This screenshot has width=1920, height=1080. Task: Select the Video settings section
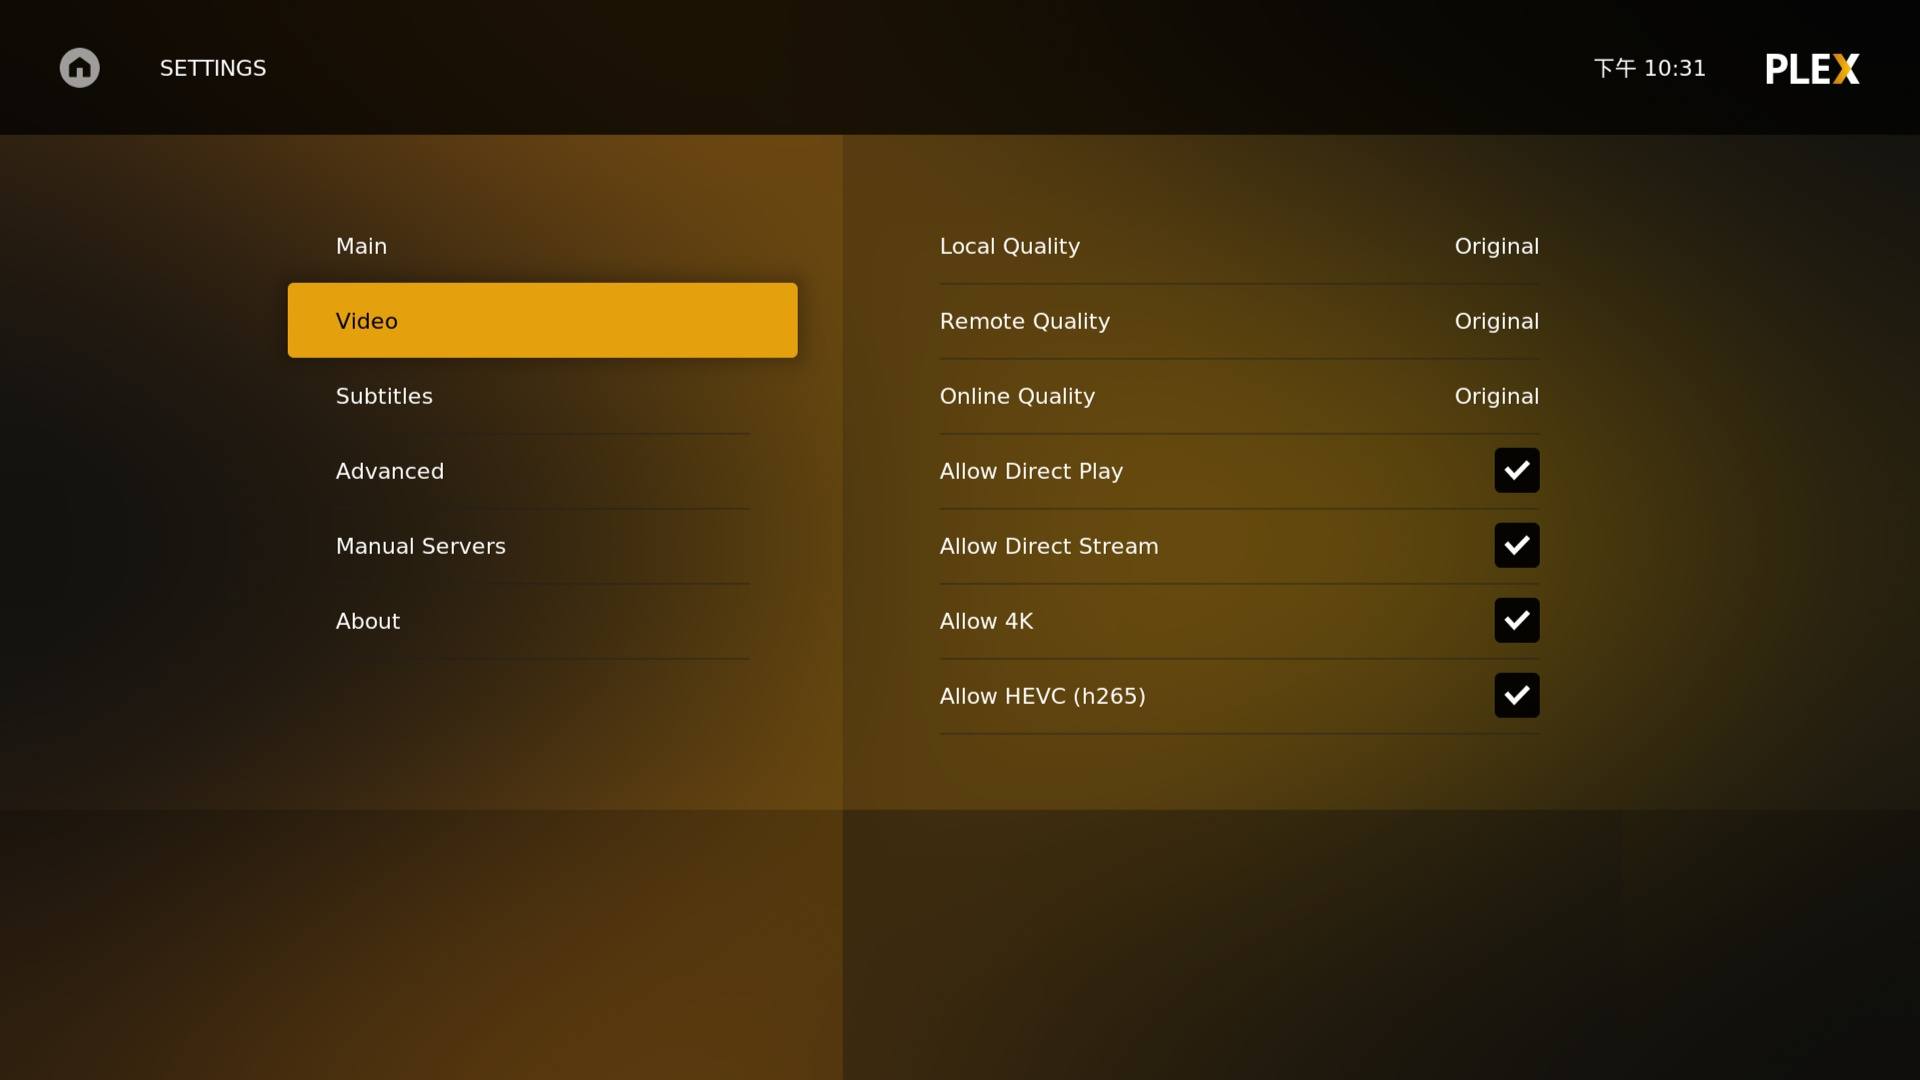pos(542,320)
